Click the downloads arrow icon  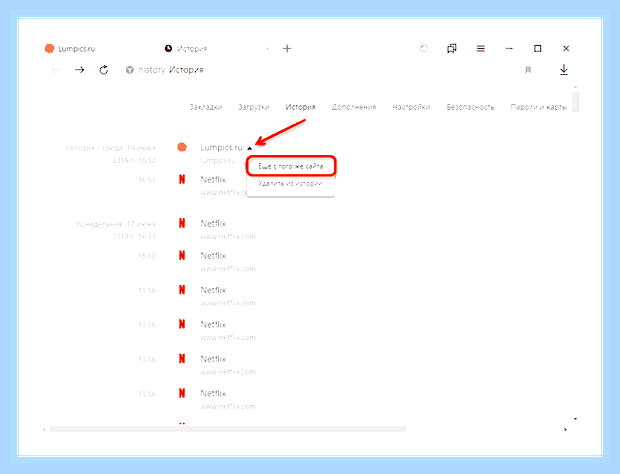pyautogui.click(x=564, y=70)
